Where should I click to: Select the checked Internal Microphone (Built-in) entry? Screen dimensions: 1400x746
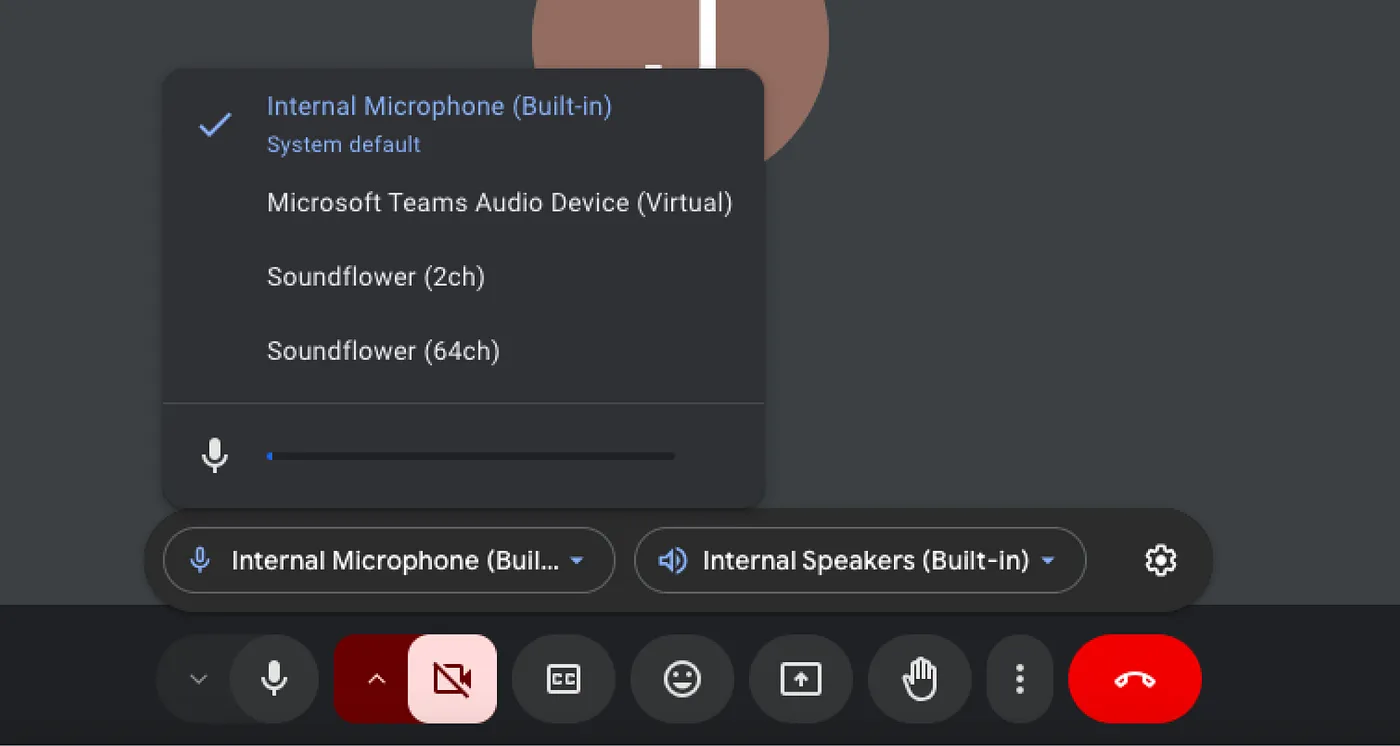tap(439, 106)
